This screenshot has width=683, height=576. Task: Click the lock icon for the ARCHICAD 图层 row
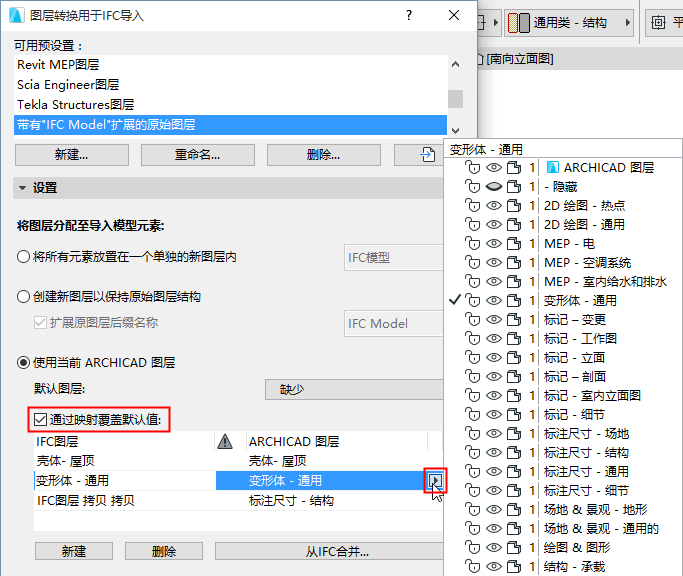[x=472, y=167]
